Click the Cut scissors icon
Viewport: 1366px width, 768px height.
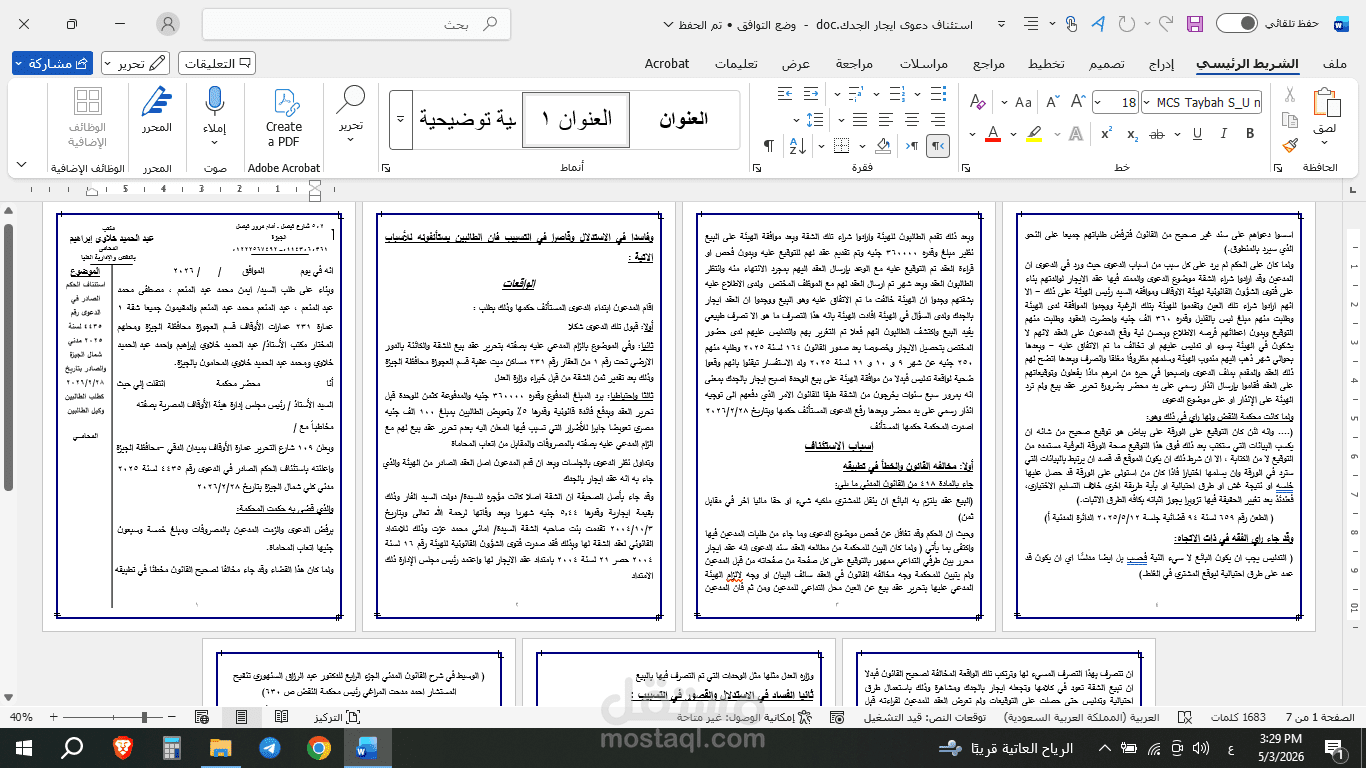pos(1290,94)
